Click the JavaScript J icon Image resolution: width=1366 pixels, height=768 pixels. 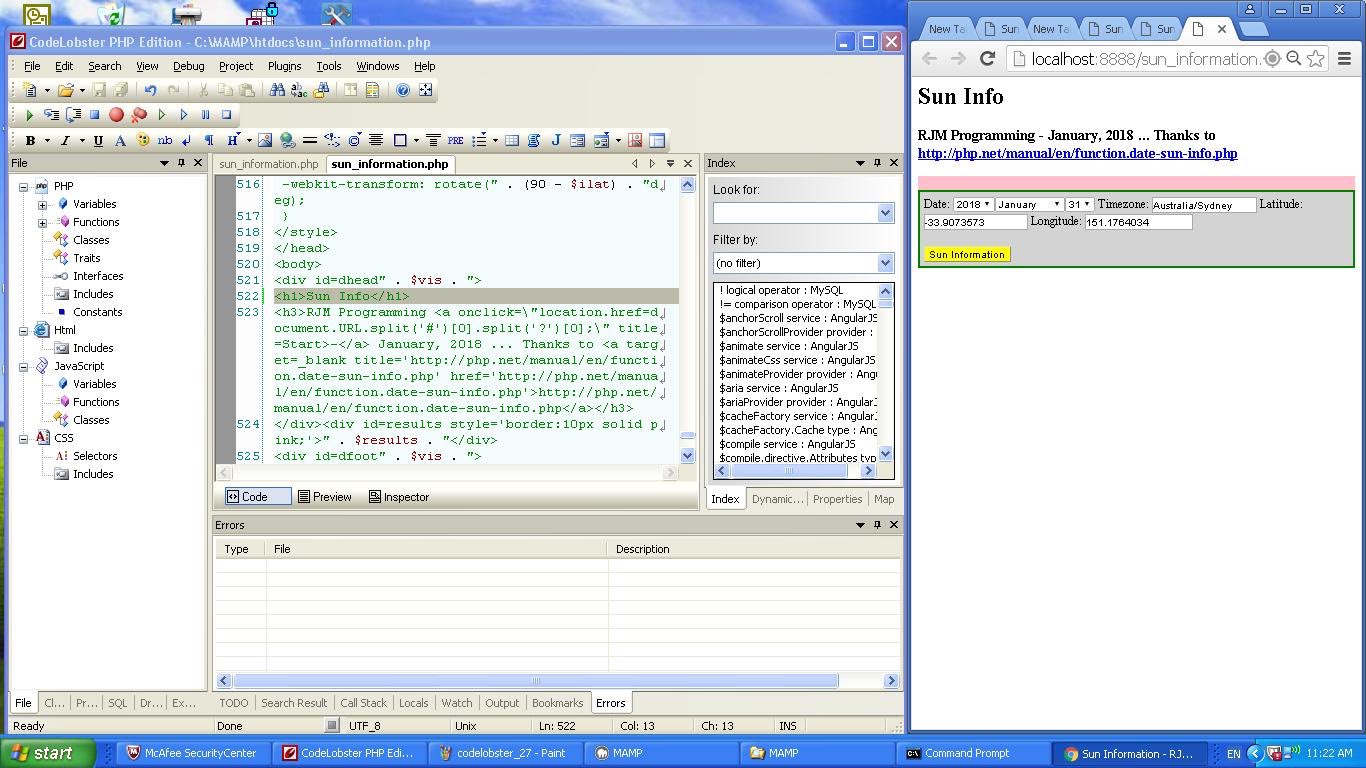[x=556, y=140]
